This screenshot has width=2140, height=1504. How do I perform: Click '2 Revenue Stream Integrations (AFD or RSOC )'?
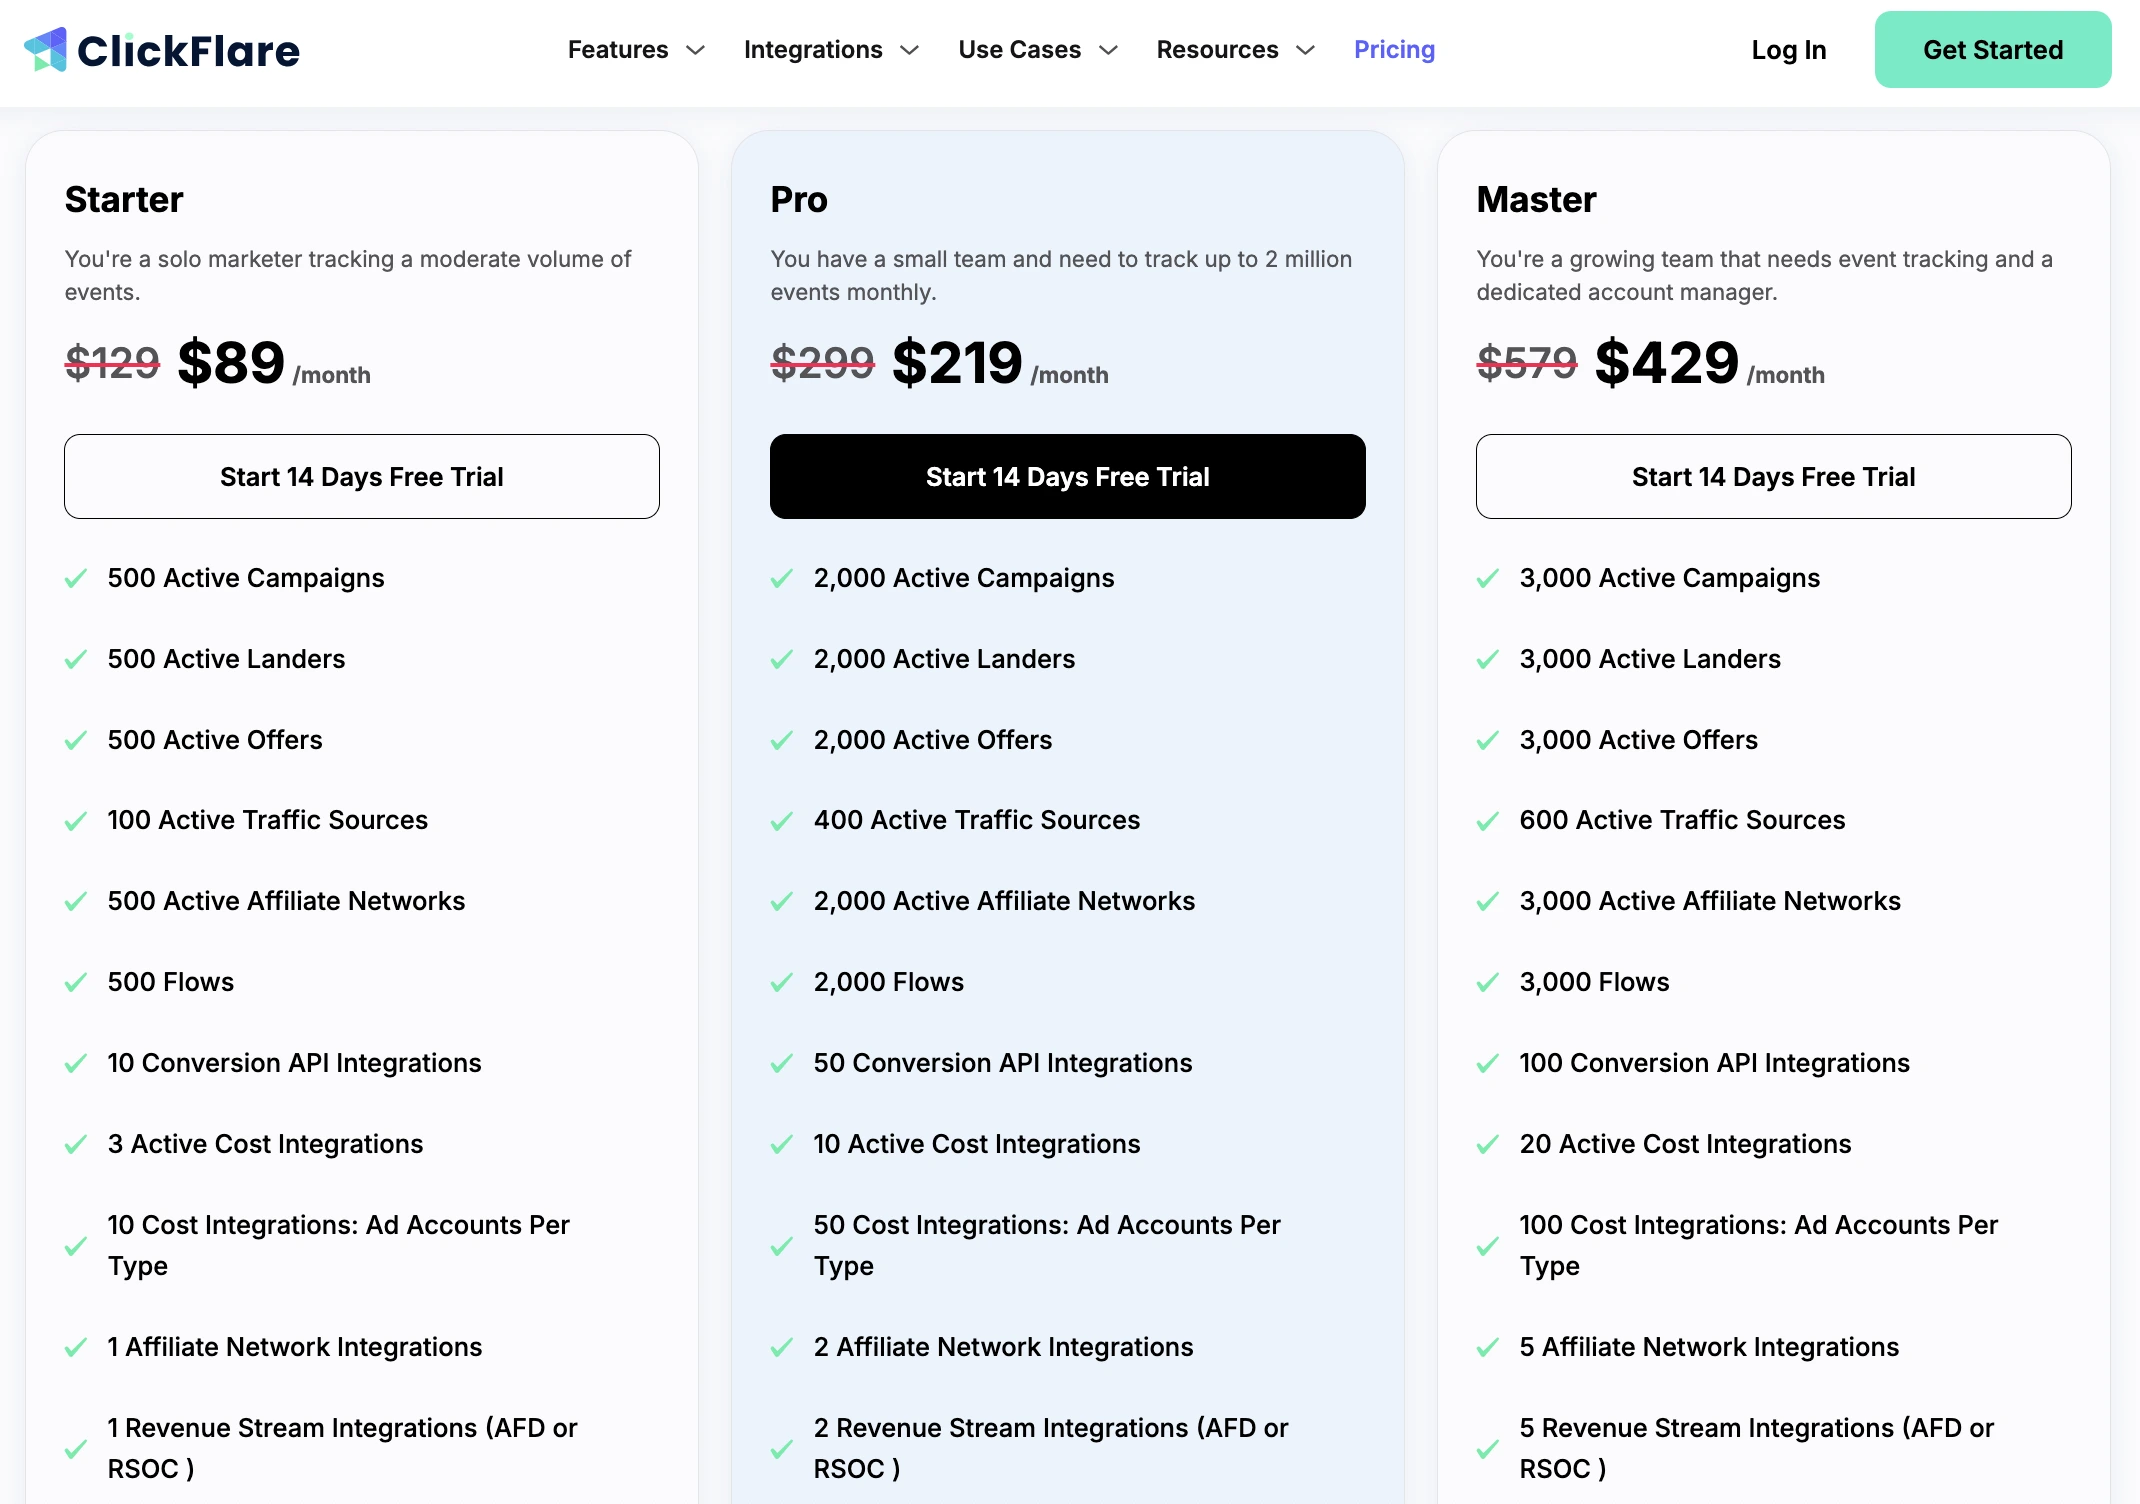coord(1051,1448)
